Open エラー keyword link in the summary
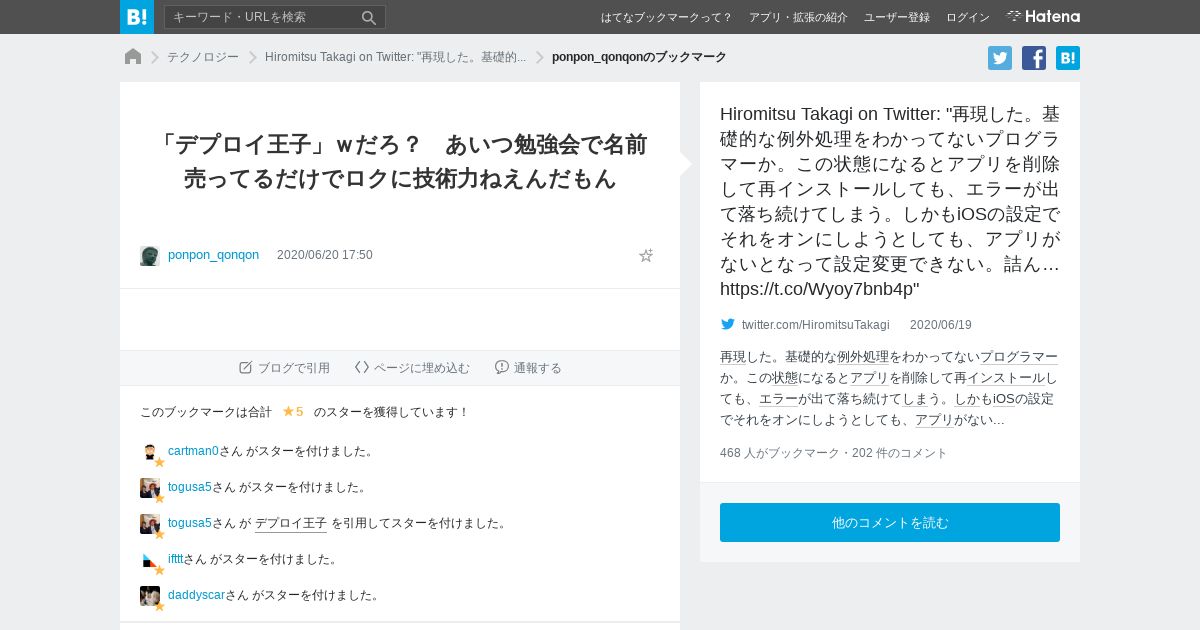Viewport: 1200px width, 630px height. (x=778, y=399)
